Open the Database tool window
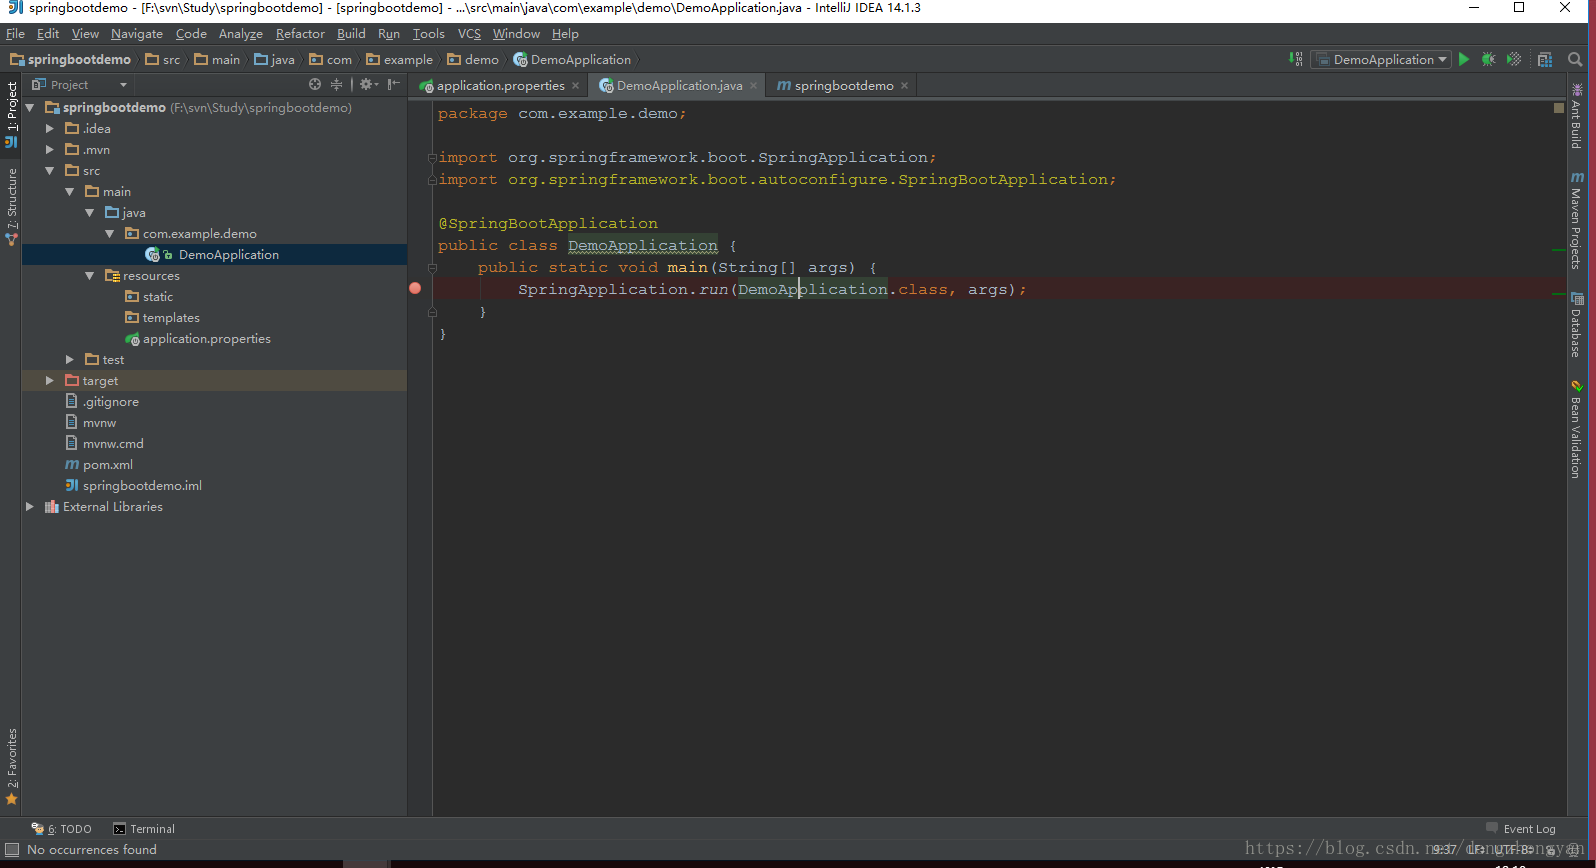The width and height of the screenshot is (1596, 868). 1577,324
